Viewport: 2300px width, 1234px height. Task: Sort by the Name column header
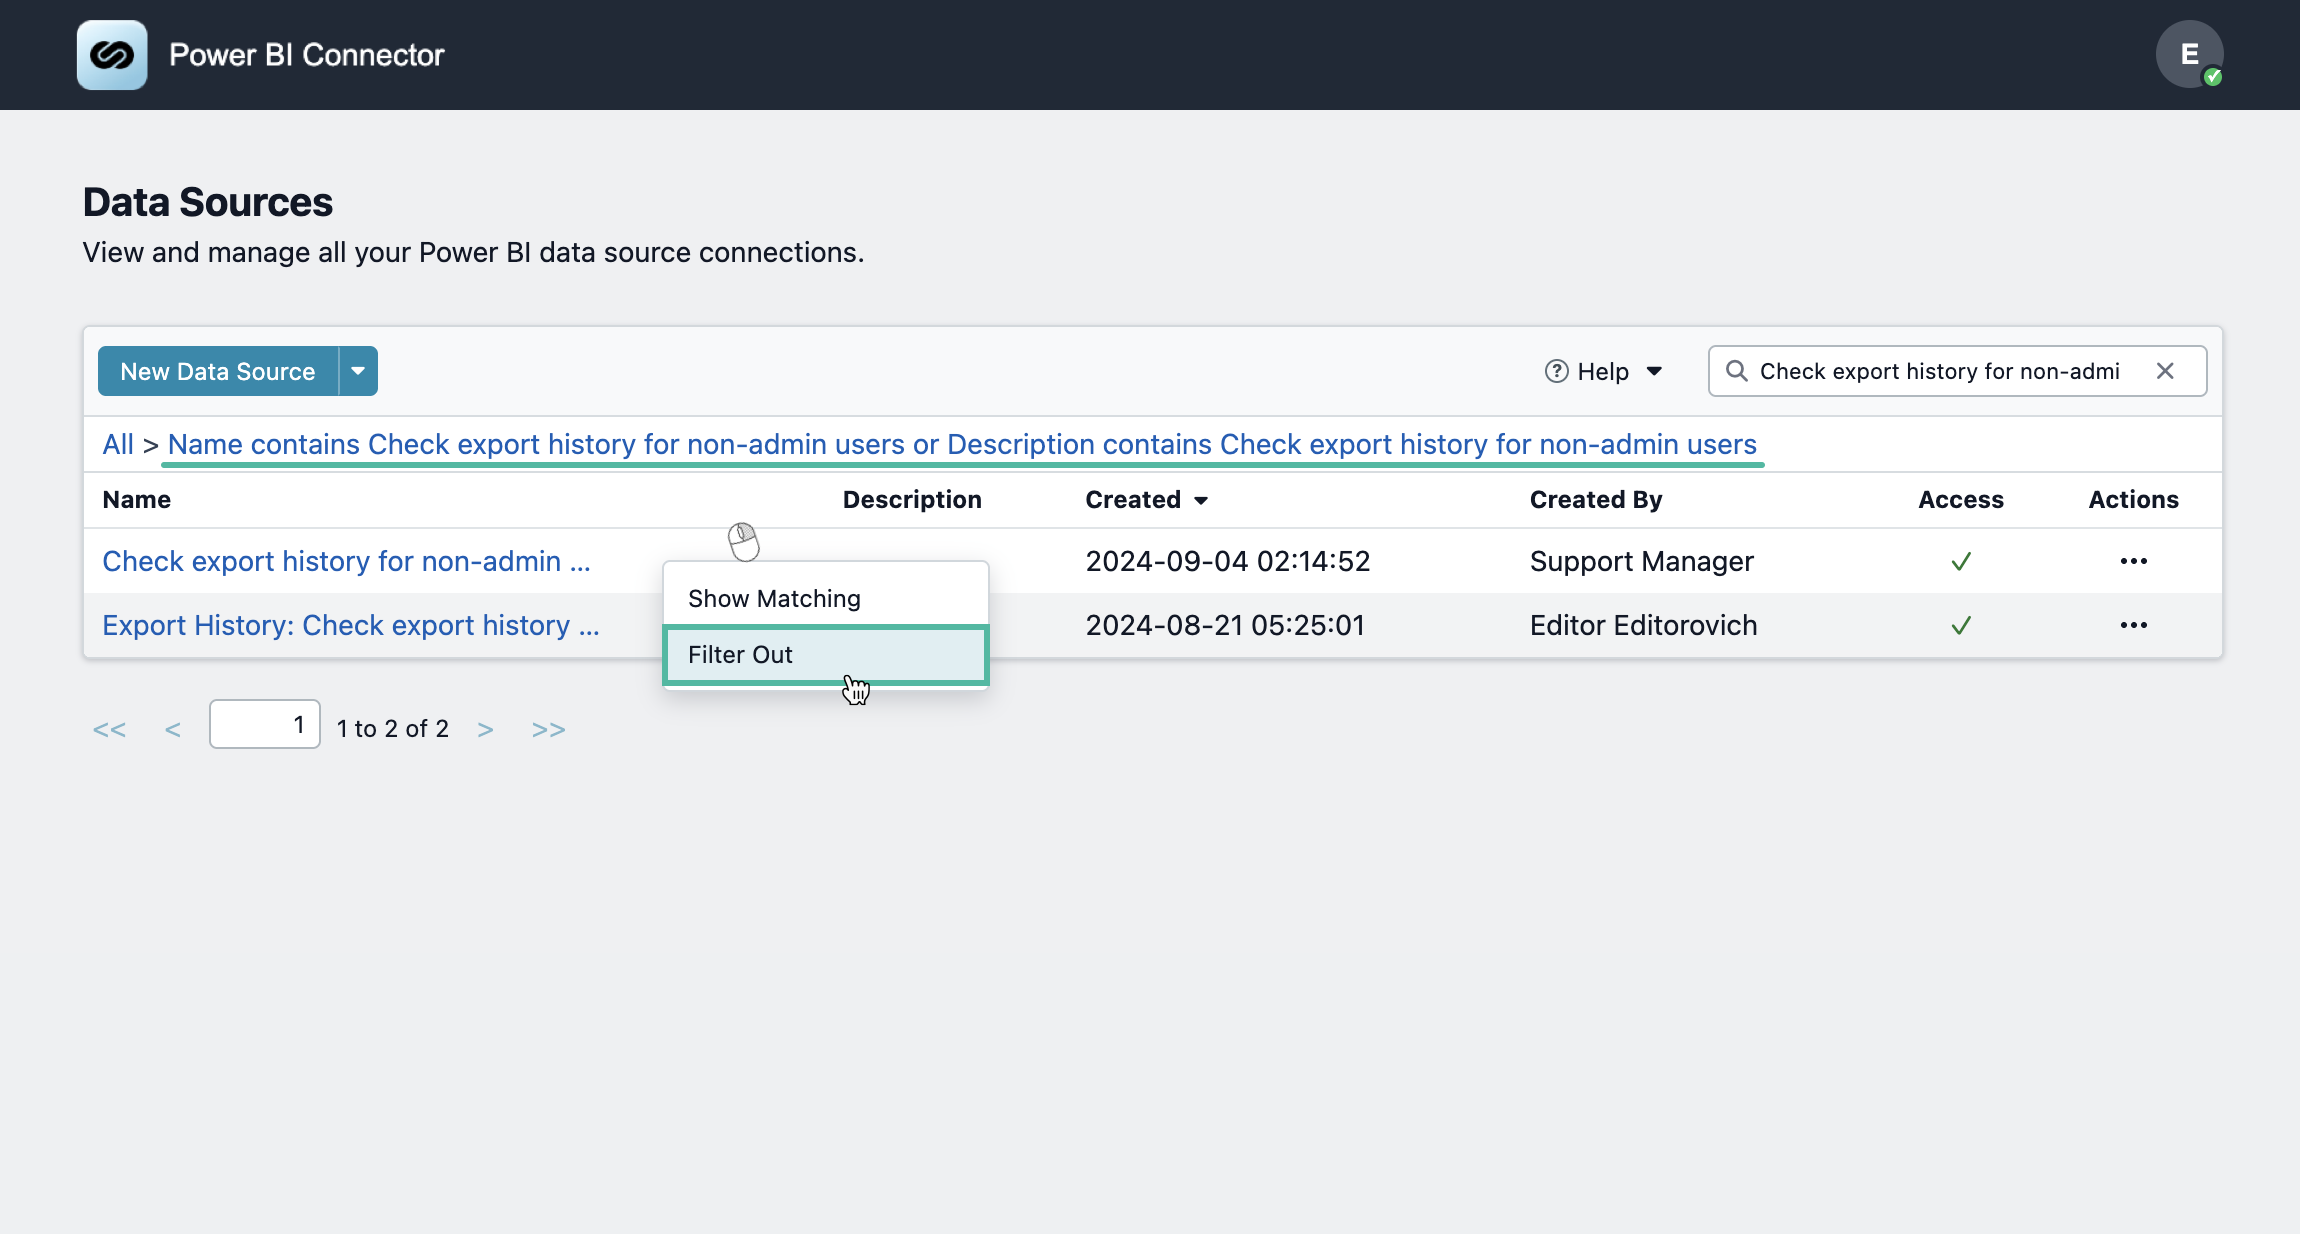(137, 499)
